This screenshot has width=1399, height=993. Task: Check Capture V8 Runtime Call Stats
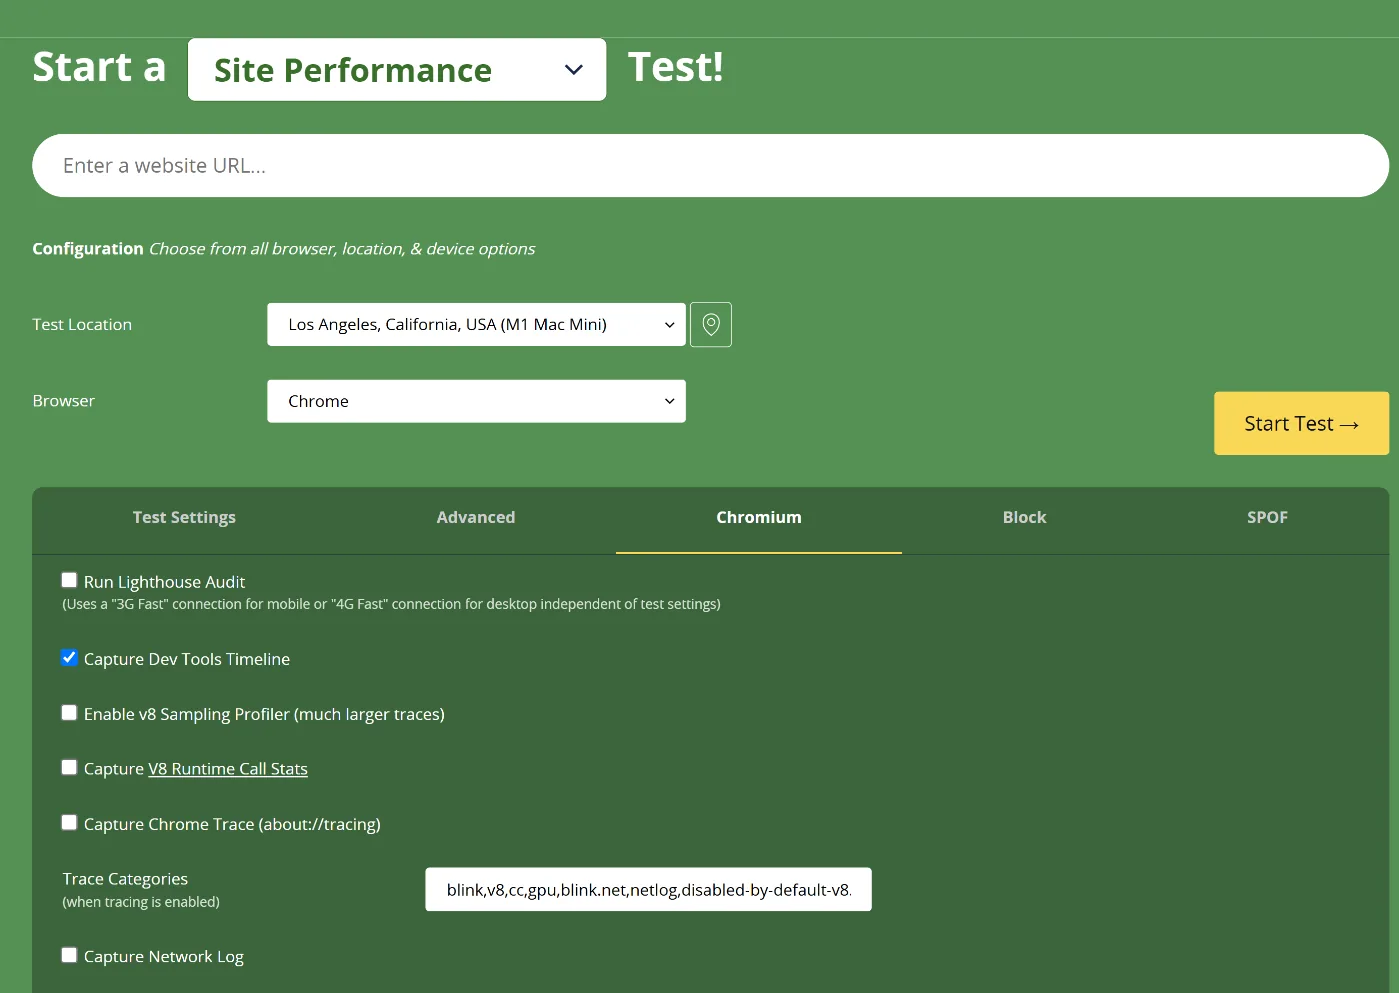pyautogui.click(x=69, y=766)
